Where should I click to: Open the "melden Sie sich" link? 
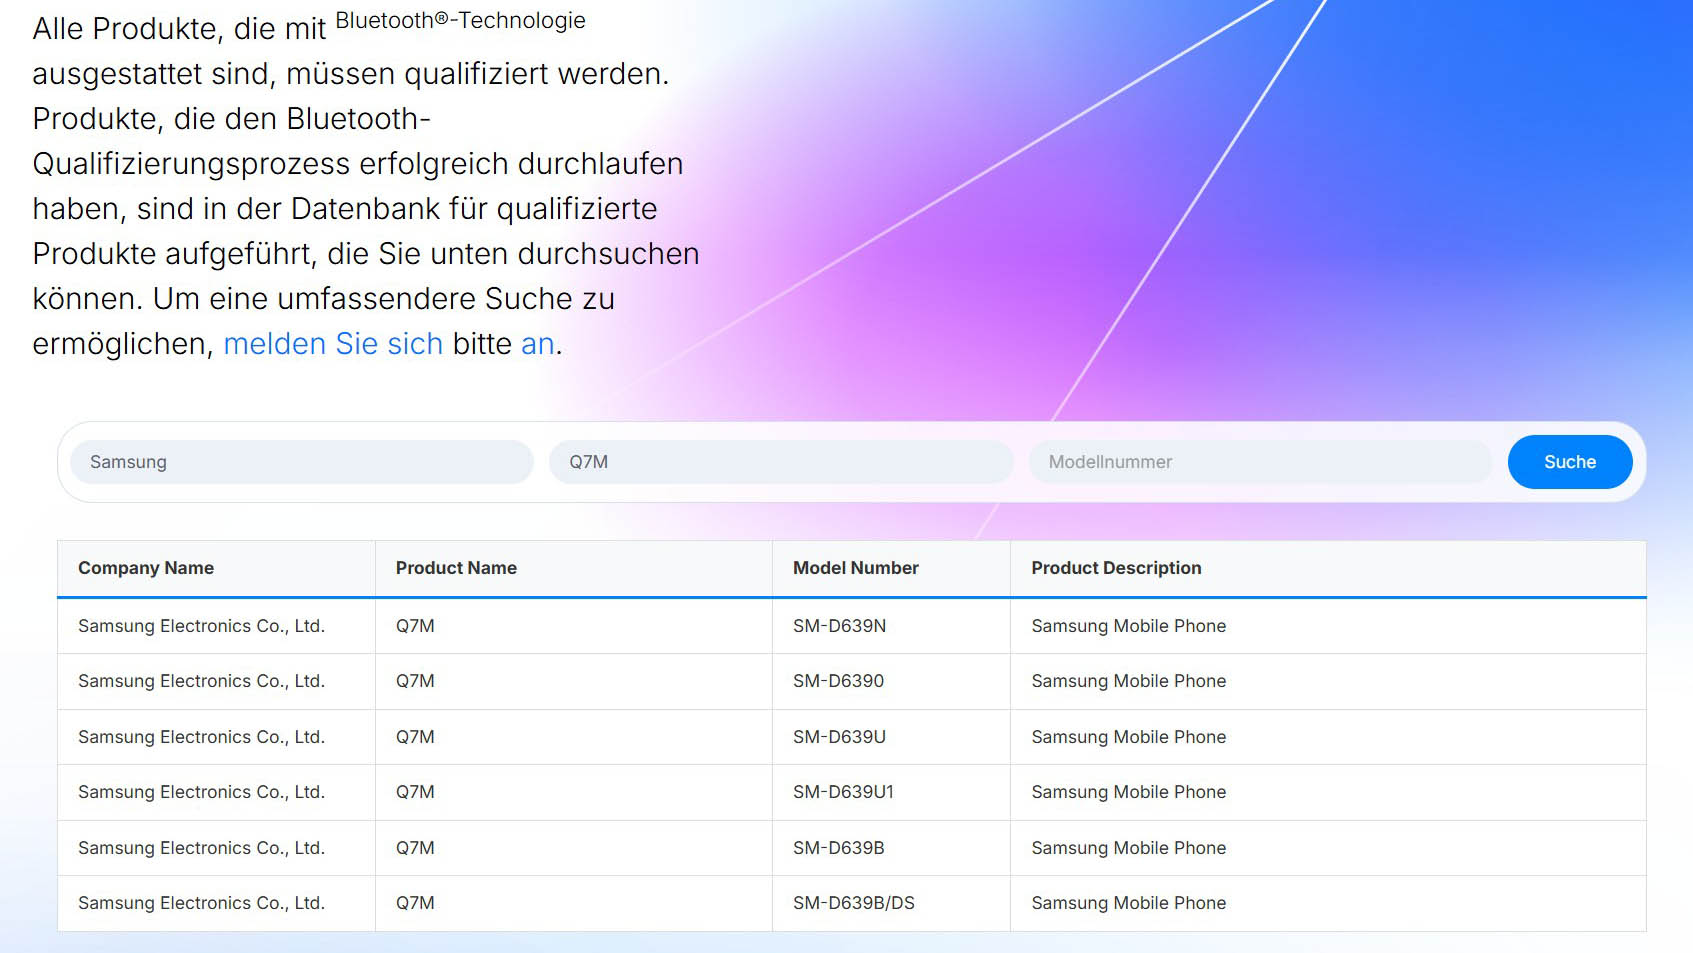click(x=332, y=344)
